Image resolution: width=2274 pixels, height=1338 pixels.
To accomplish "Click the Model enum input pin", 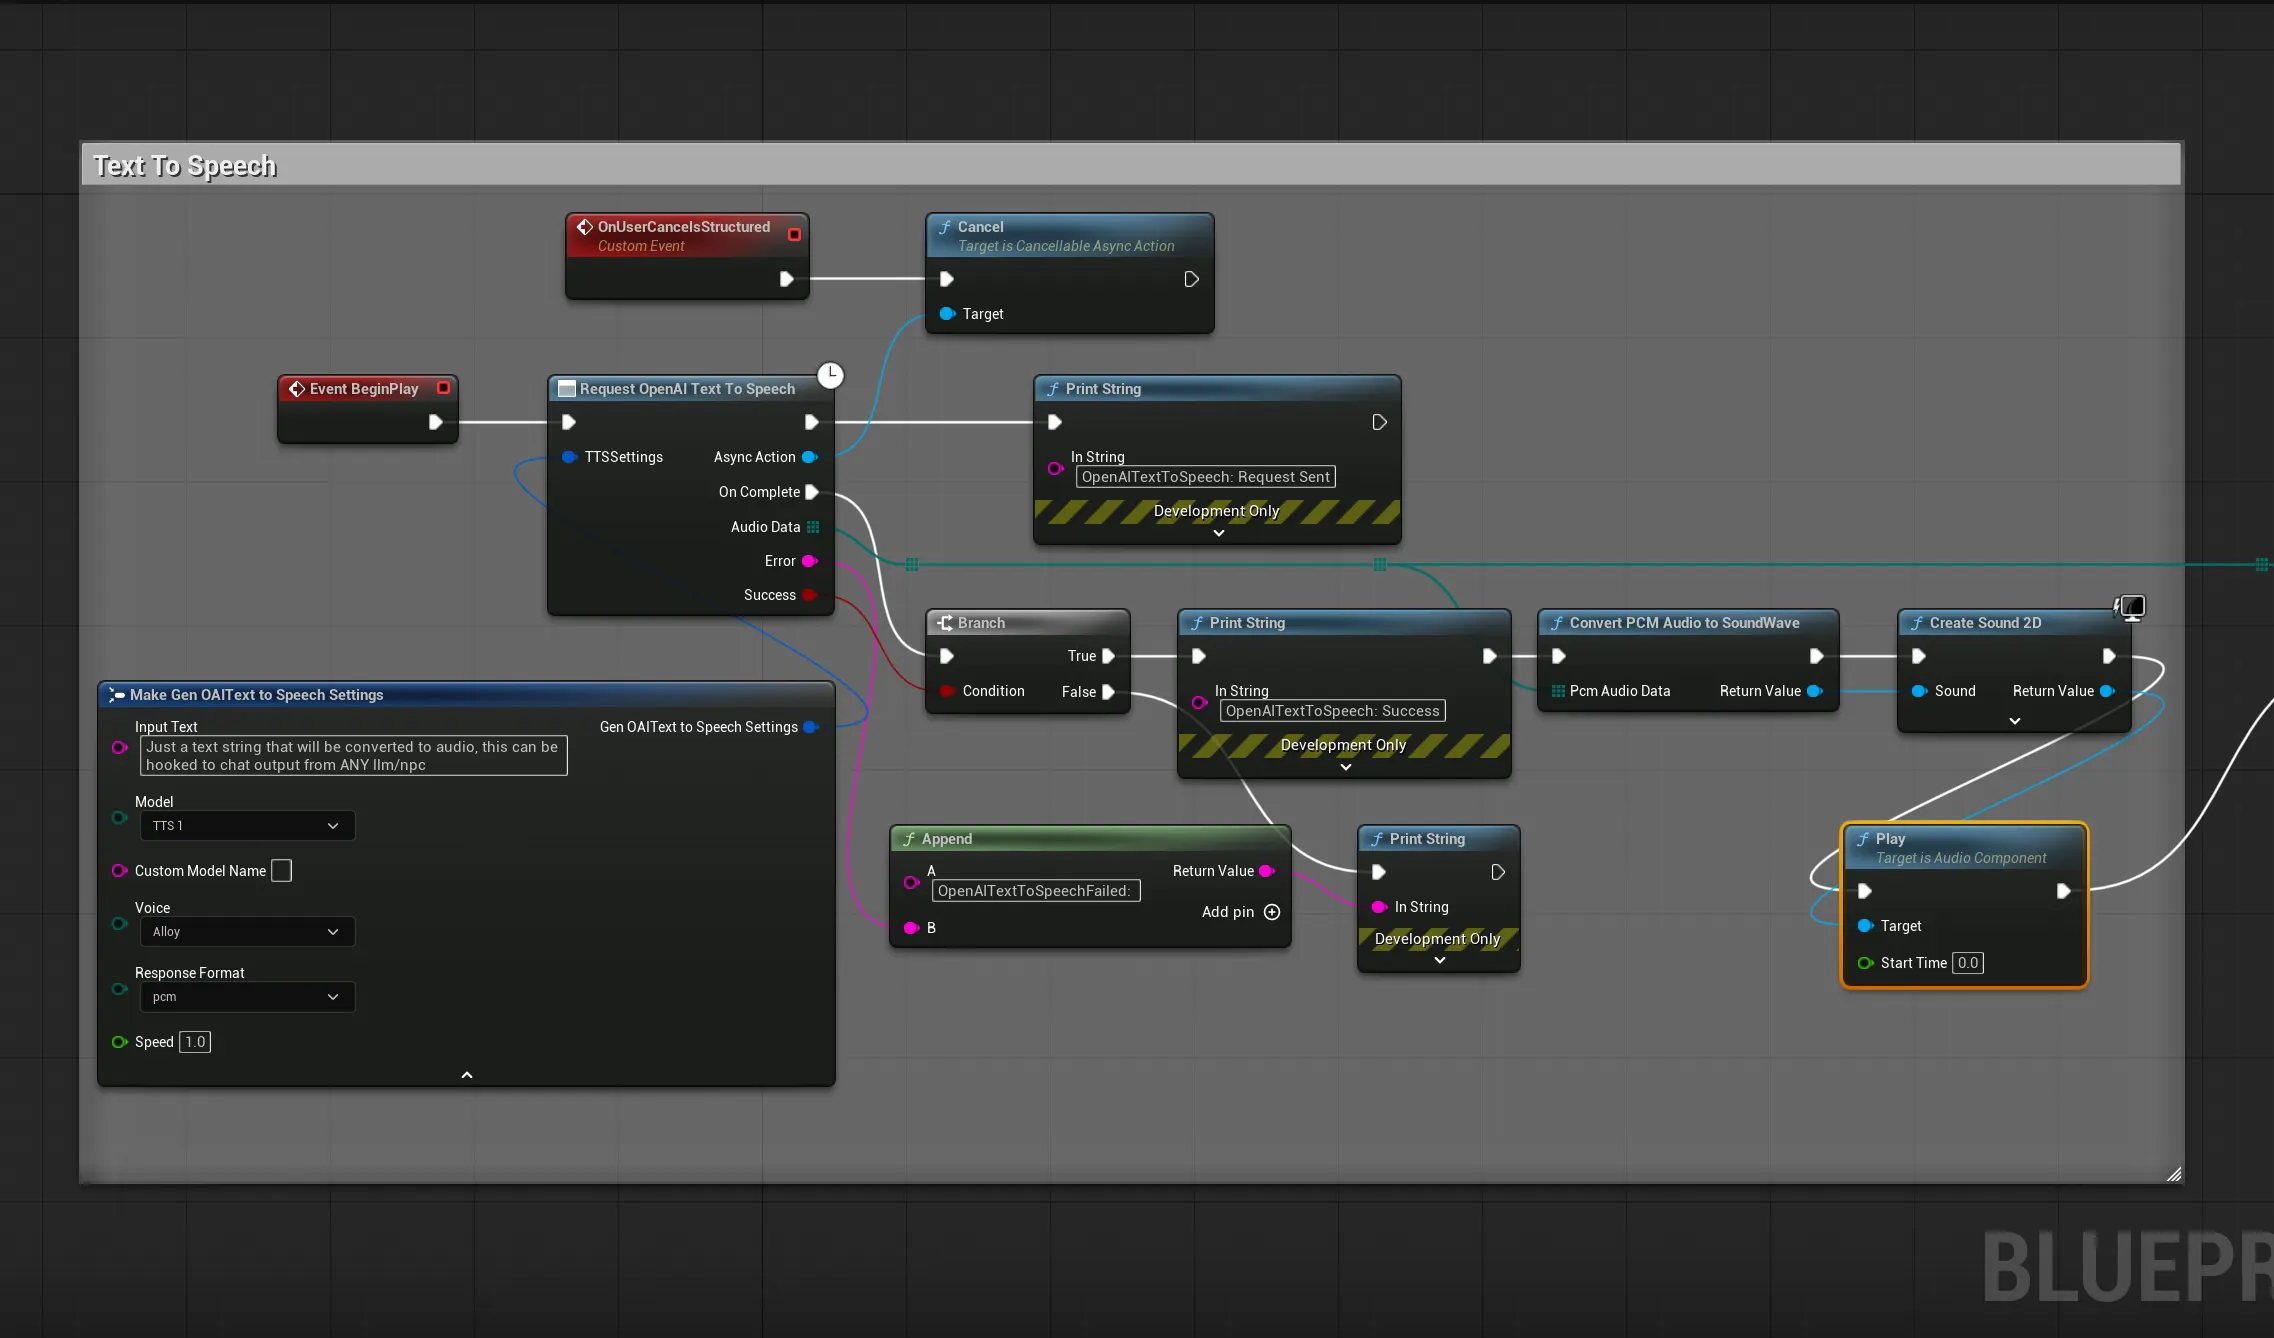I will [120, 818].
